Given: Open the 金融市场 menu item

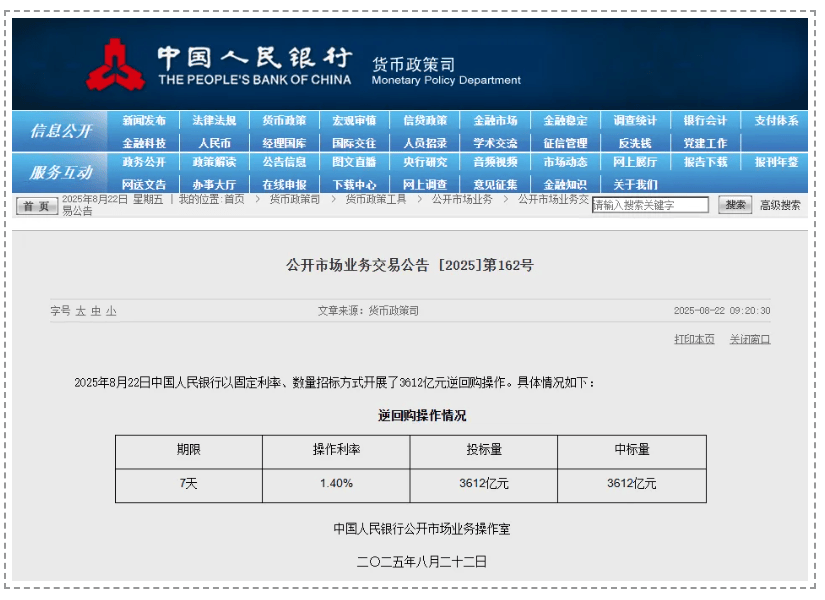Looking at the screenshot, I should click(x=495, y=121).
